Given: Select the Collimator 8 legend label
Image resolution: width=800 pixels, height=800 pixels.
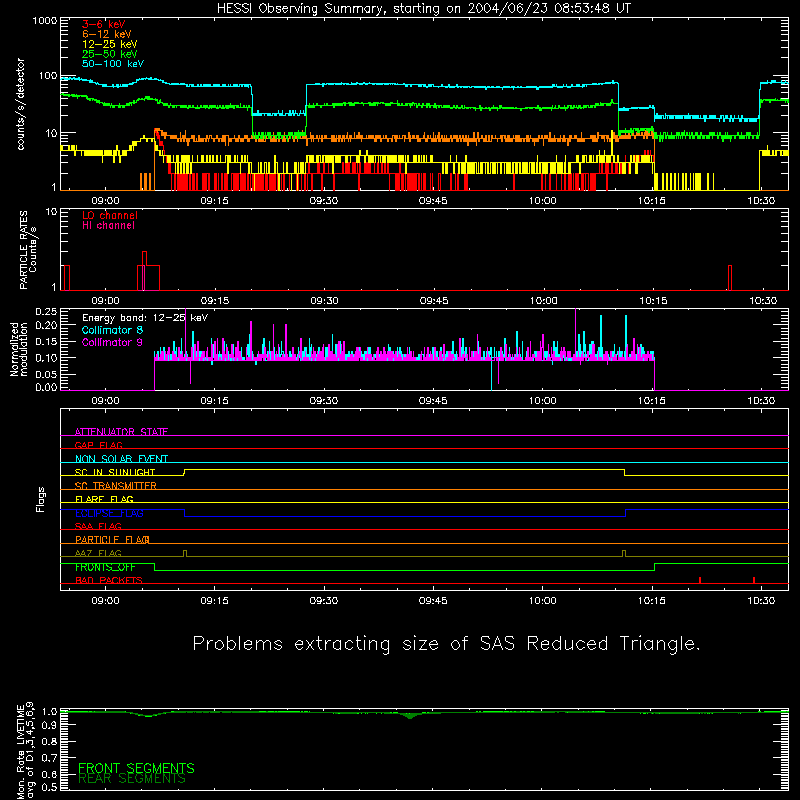Looking at the screenshot, I should pos(112,330).
